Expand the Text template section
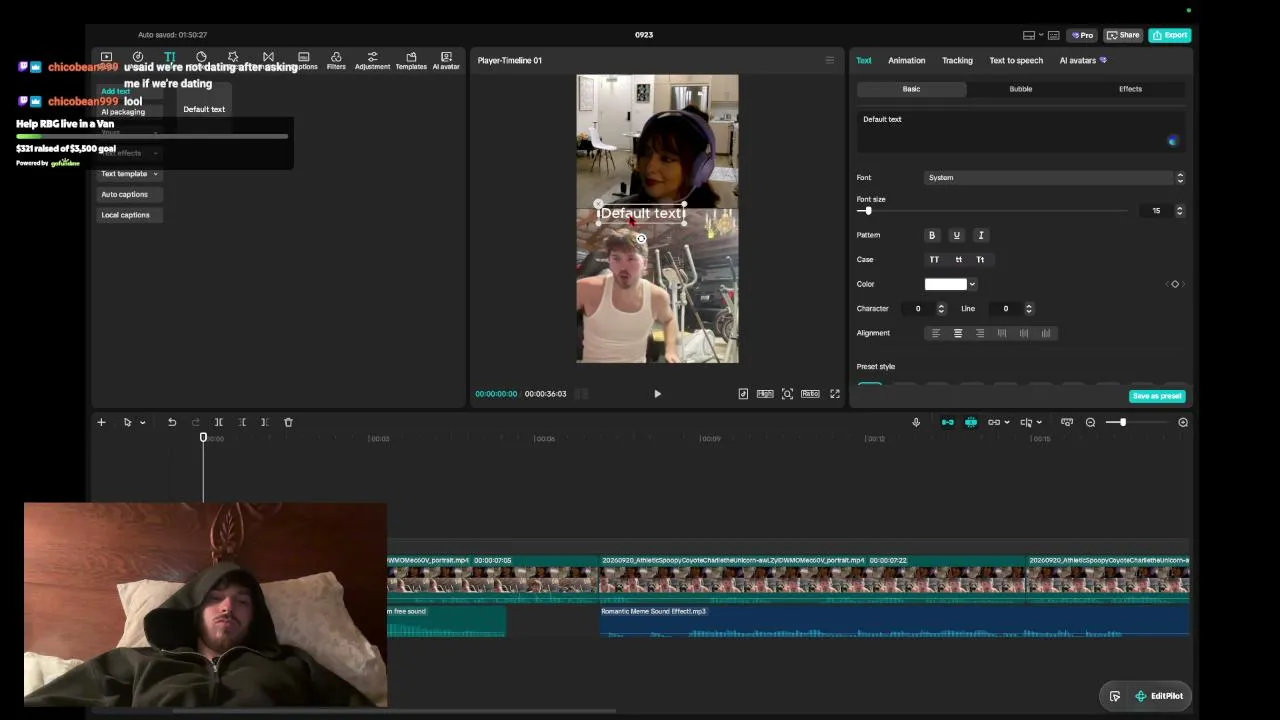 click(130, 174)
